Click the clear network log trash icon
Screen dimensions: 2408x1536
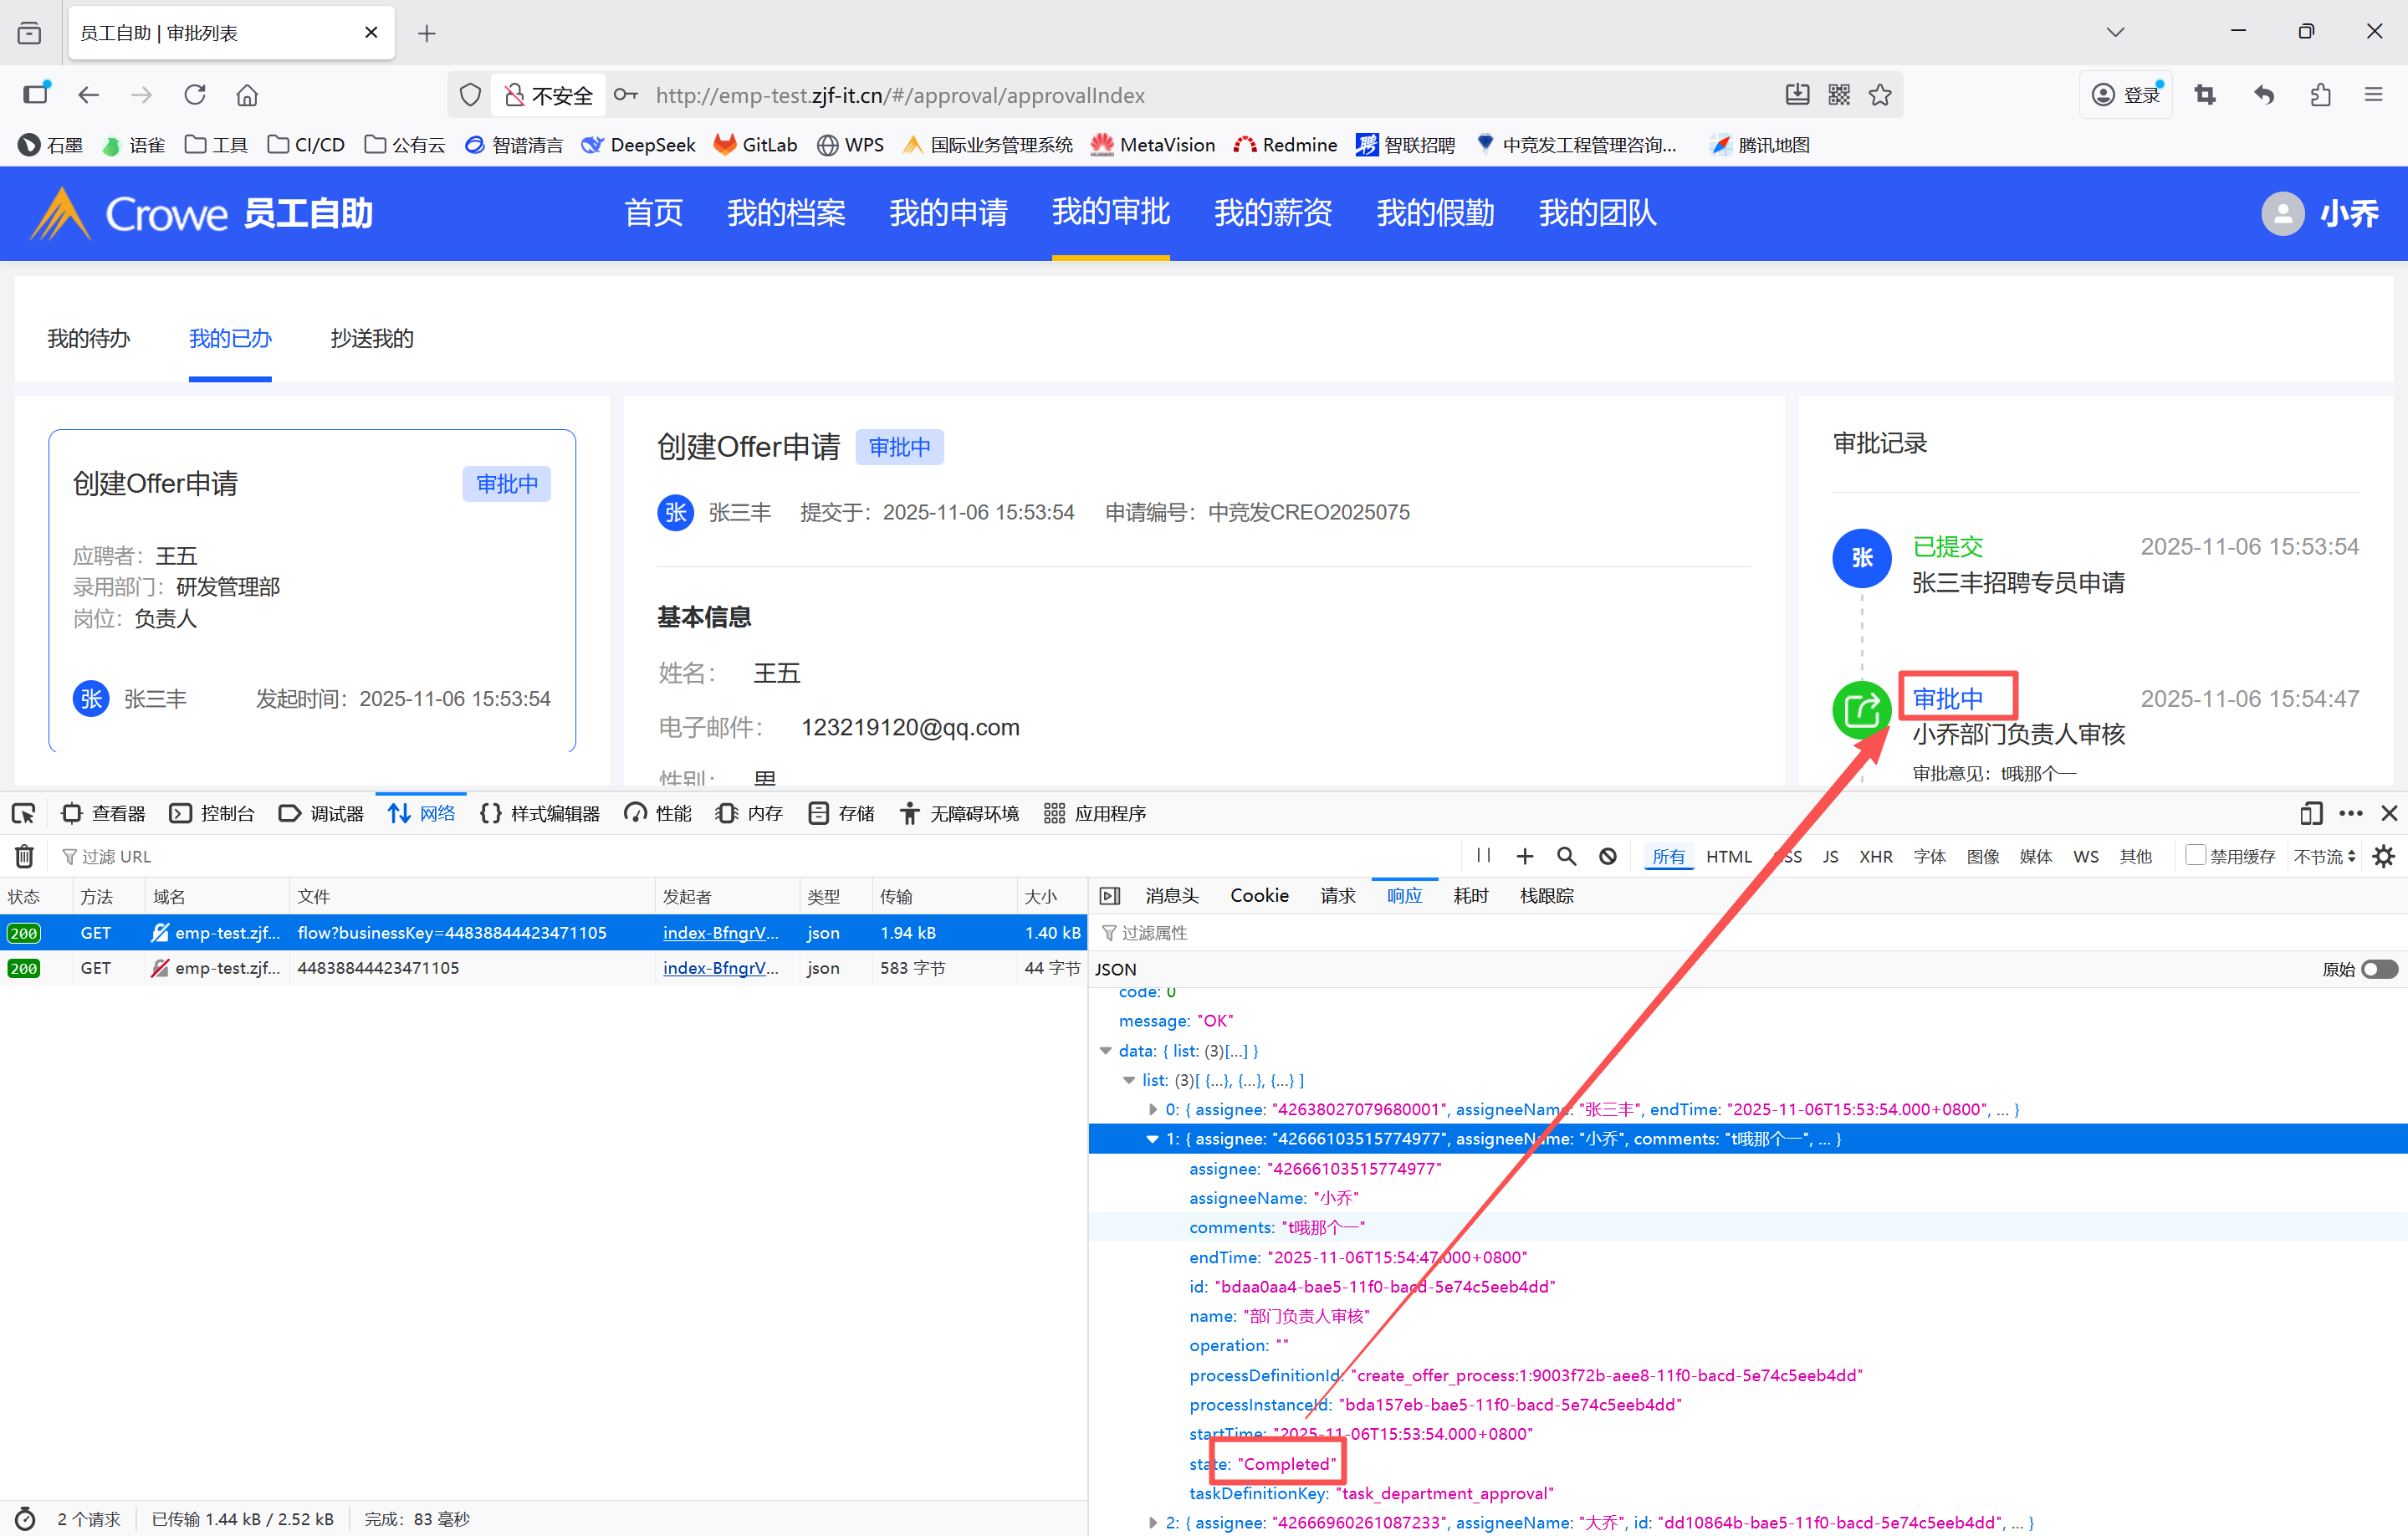click(24, 856)
